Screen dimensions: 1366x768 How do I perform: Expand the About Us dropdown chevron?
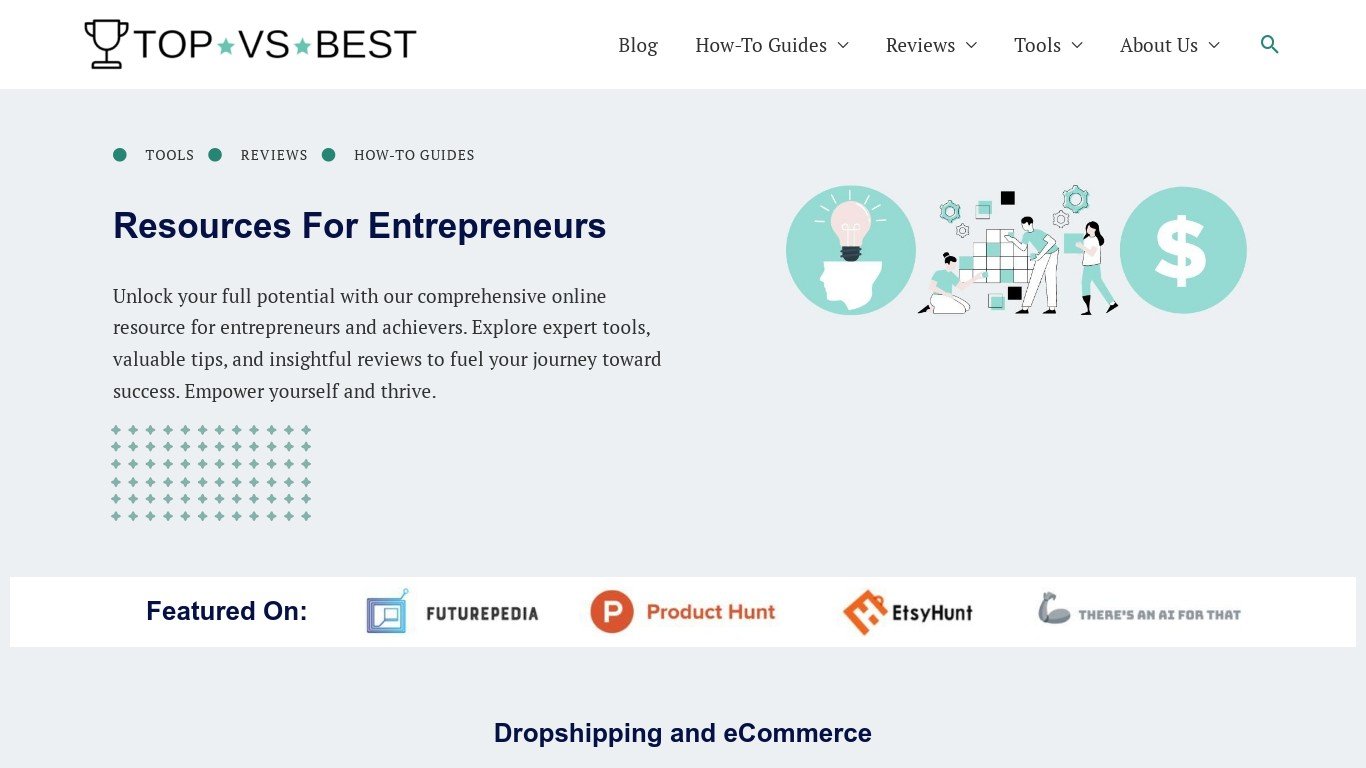[x=1214, y=45]
